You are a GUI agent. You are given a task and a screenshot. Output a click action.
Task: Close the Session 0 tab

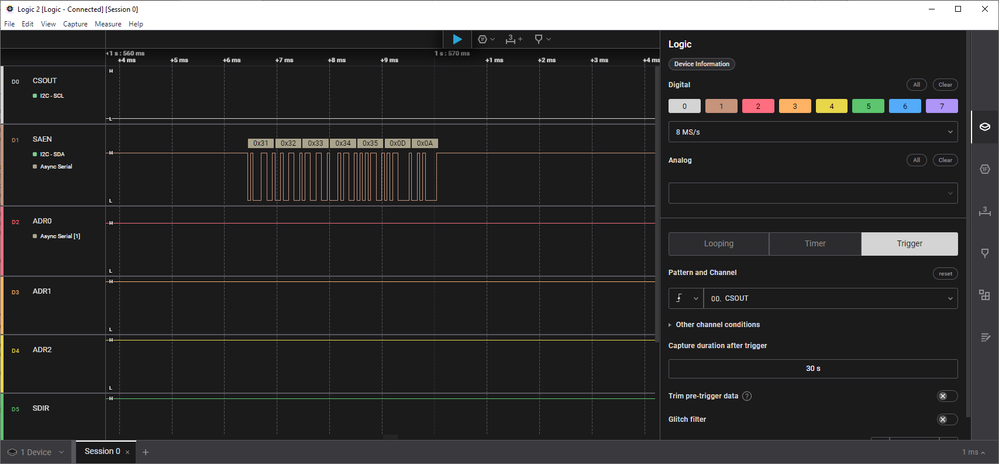point(127,452)
